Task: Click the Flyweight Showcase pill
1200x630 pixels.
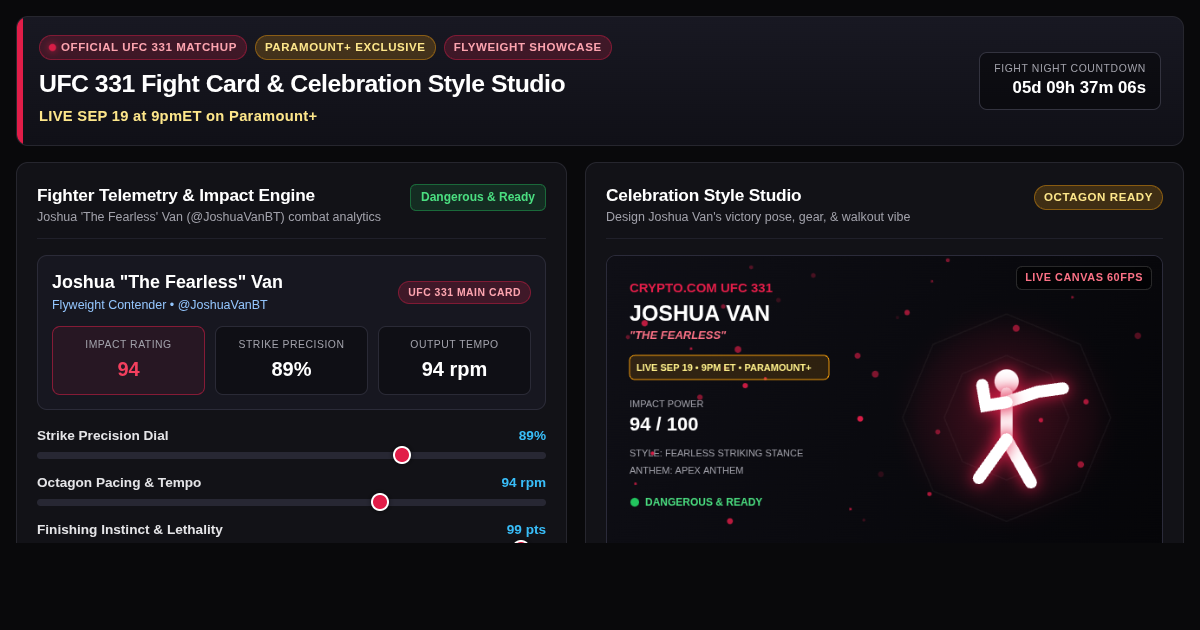Action: click(528, 47)
